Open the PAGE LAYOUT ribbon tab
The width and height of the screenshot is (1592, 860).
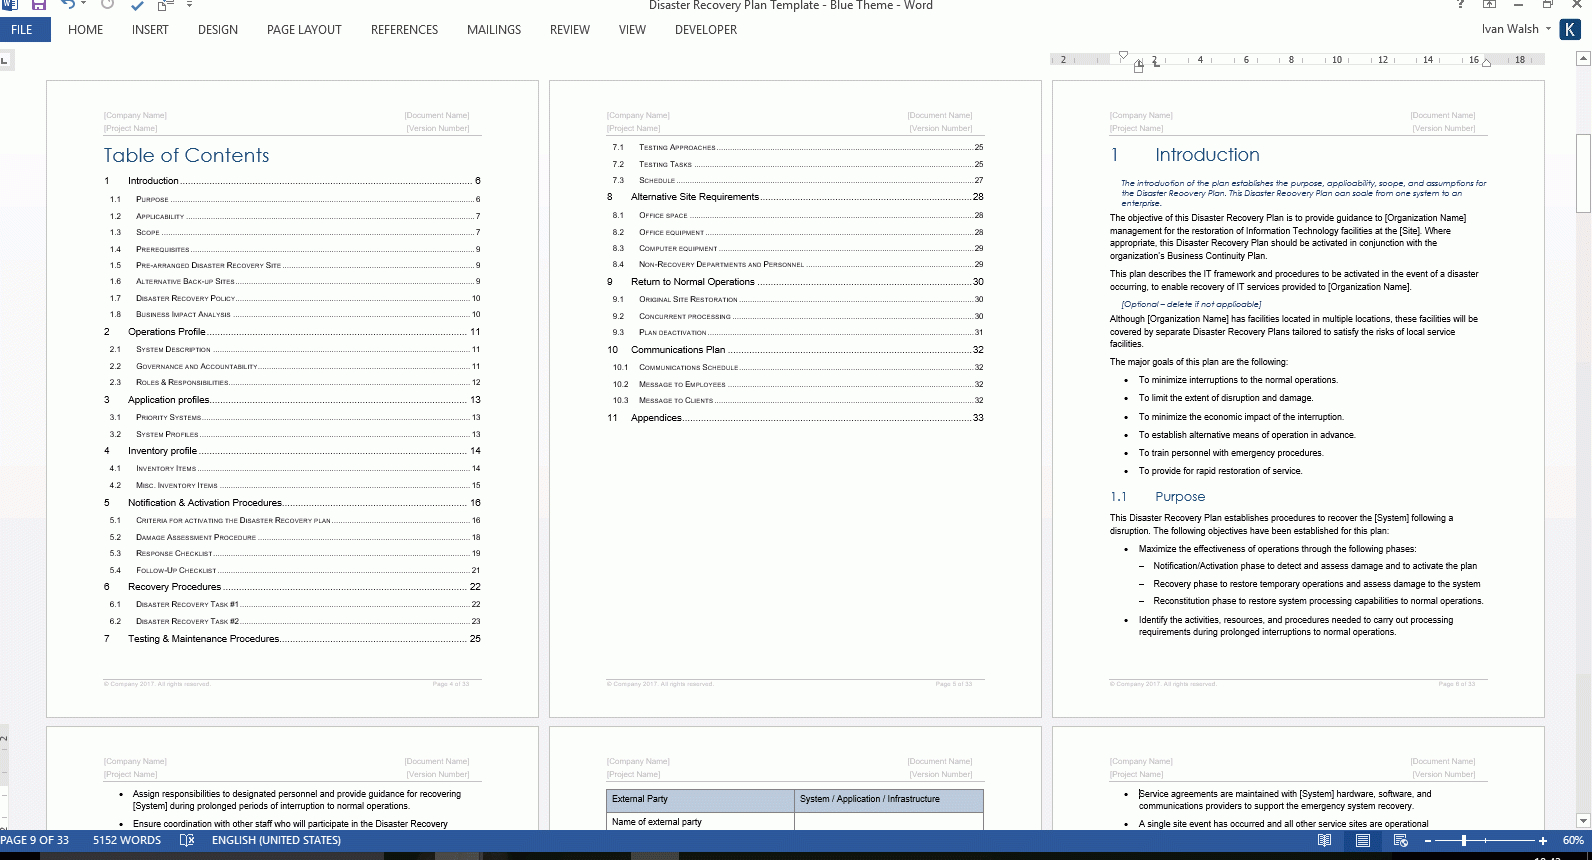click(304, 30)
